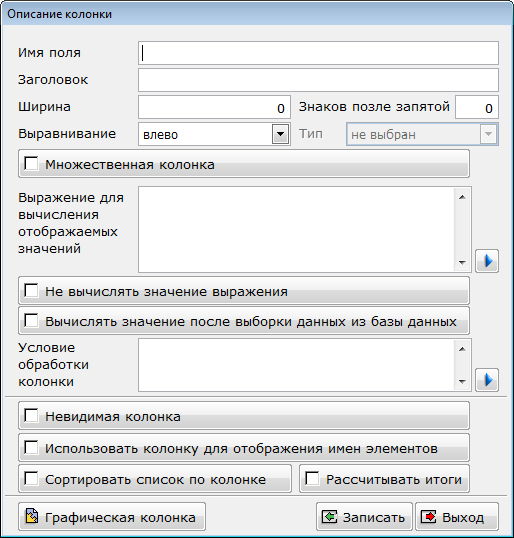Enable Множественная колонка checkbox
514x538 pixels.
coord(31,164)
